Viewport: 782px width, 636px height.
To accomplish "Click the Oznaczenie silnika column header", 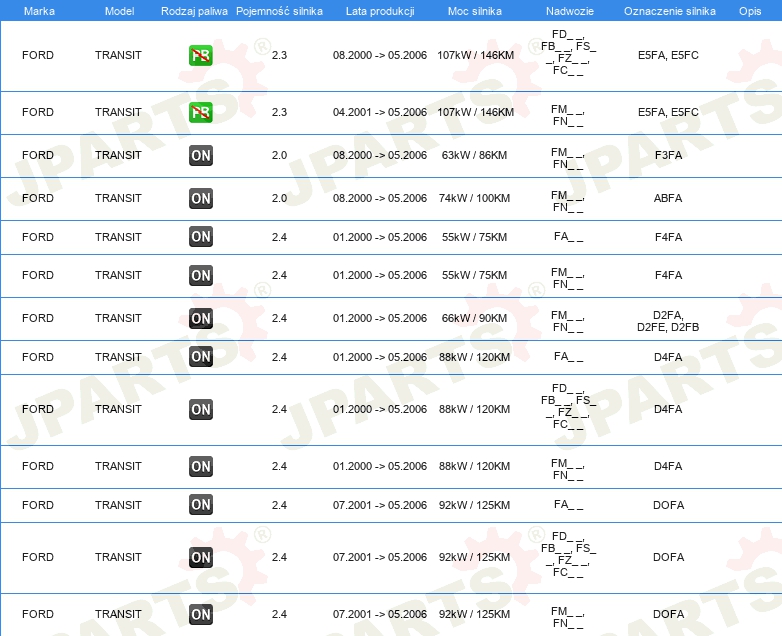I will pos(670,11).
